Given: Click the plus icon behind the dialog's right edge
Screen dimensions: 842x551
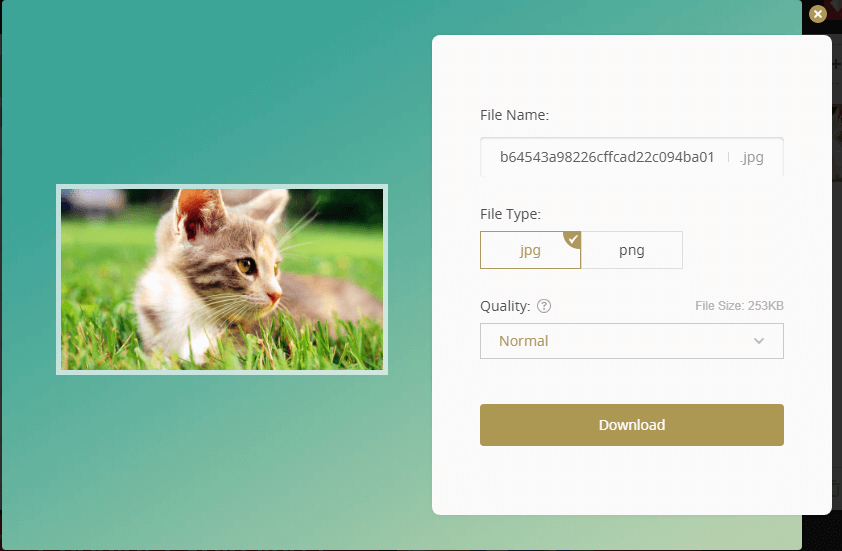Looking at the screenshot, I should 836,63.
